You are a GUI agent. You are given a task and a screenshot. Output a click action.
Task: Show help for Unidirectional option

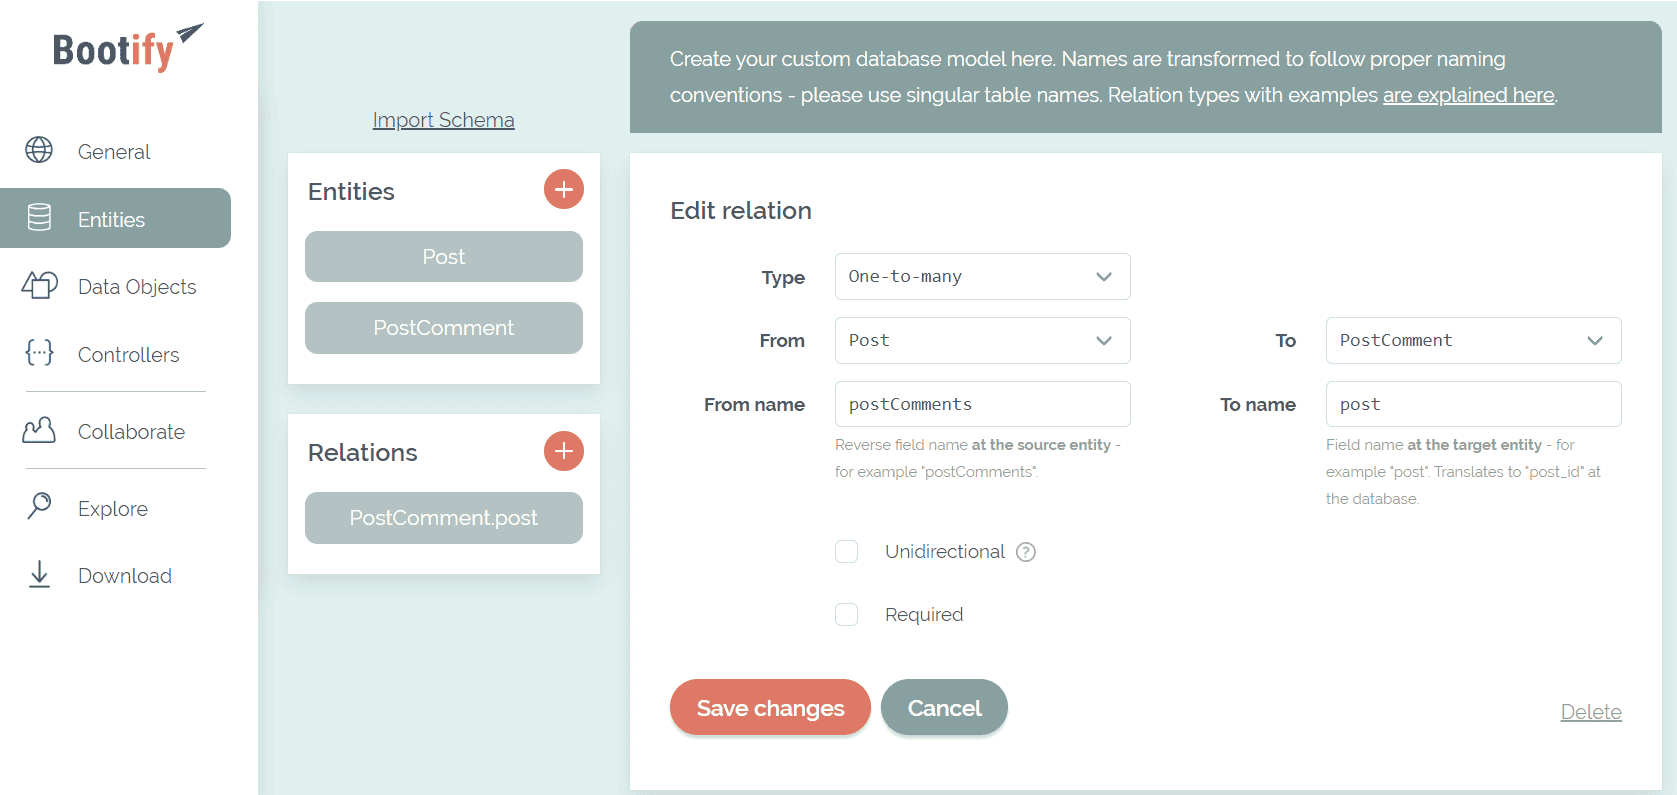(x=1026, y=552)
